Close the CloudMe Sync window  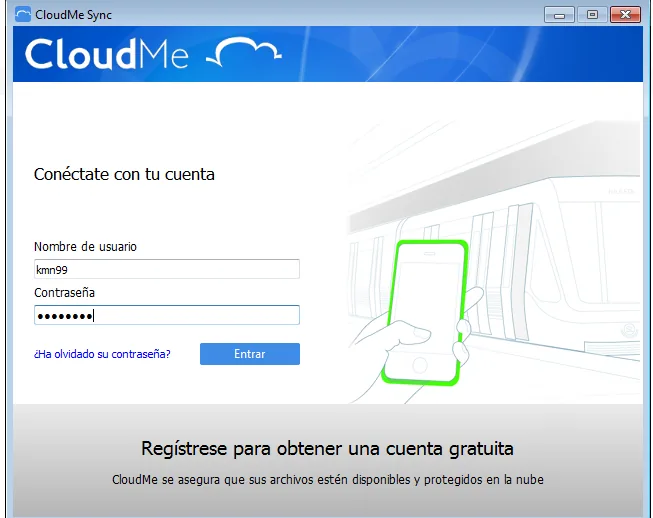pos(625,15)
